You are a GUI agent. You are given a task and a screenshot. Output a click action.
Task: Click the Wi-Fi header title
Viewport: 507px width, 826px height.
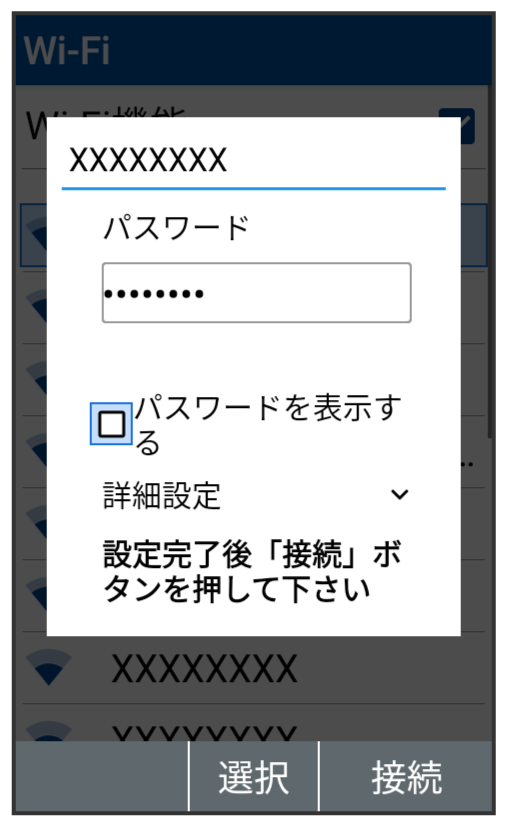point(67,51)
